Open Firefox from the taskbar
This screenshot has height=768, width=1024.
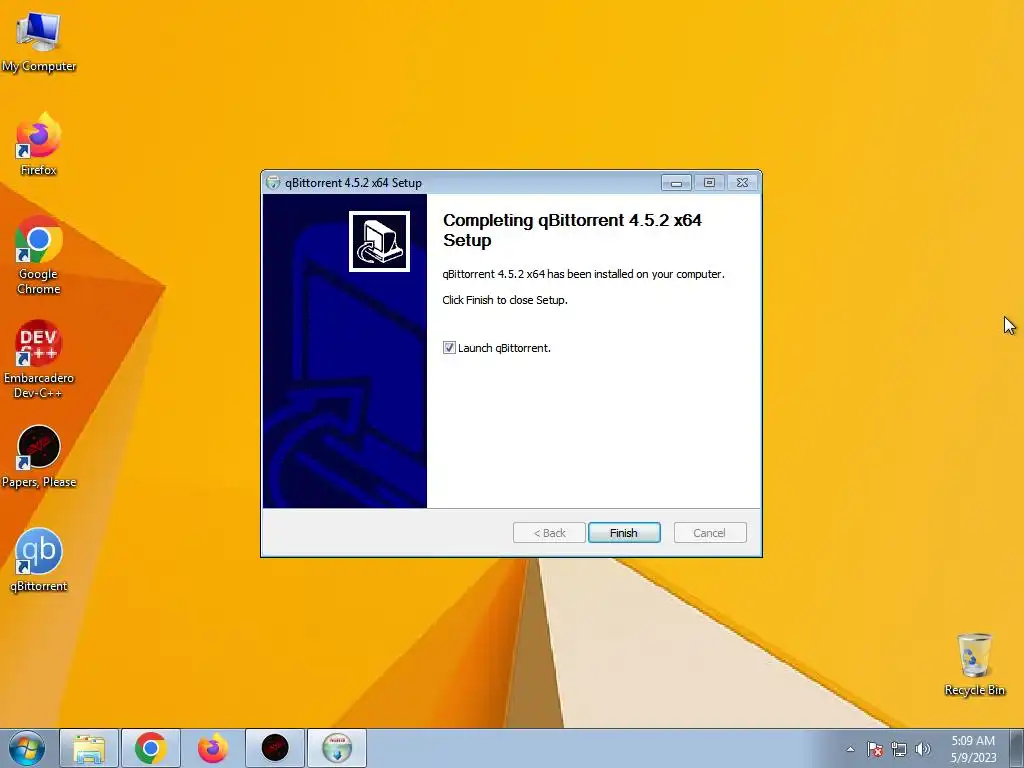tap(213, 748)
